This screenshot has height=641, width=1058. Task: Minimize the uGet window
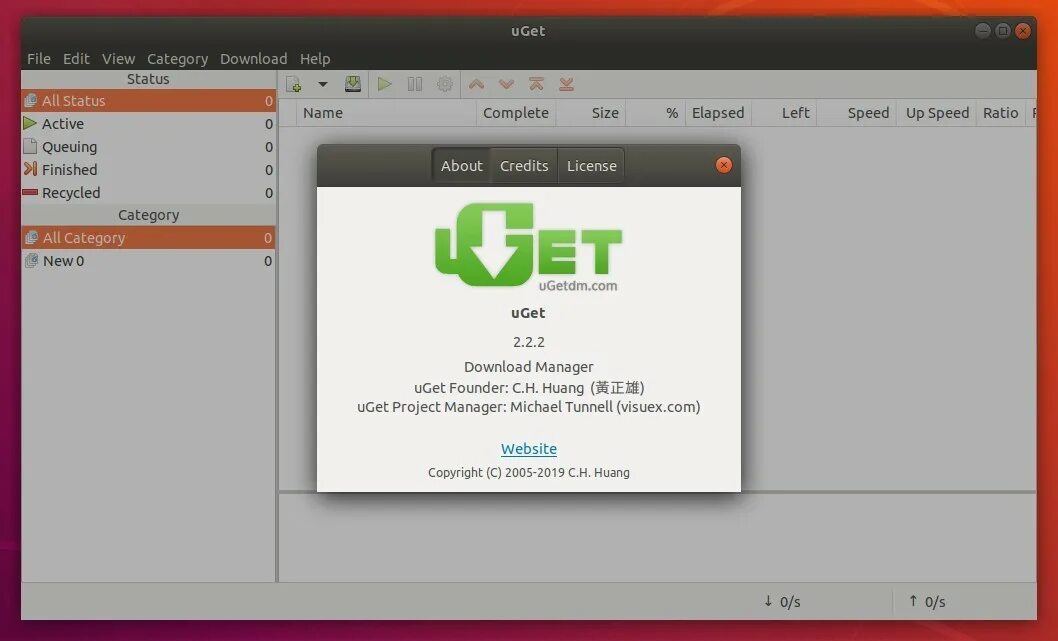983,30
